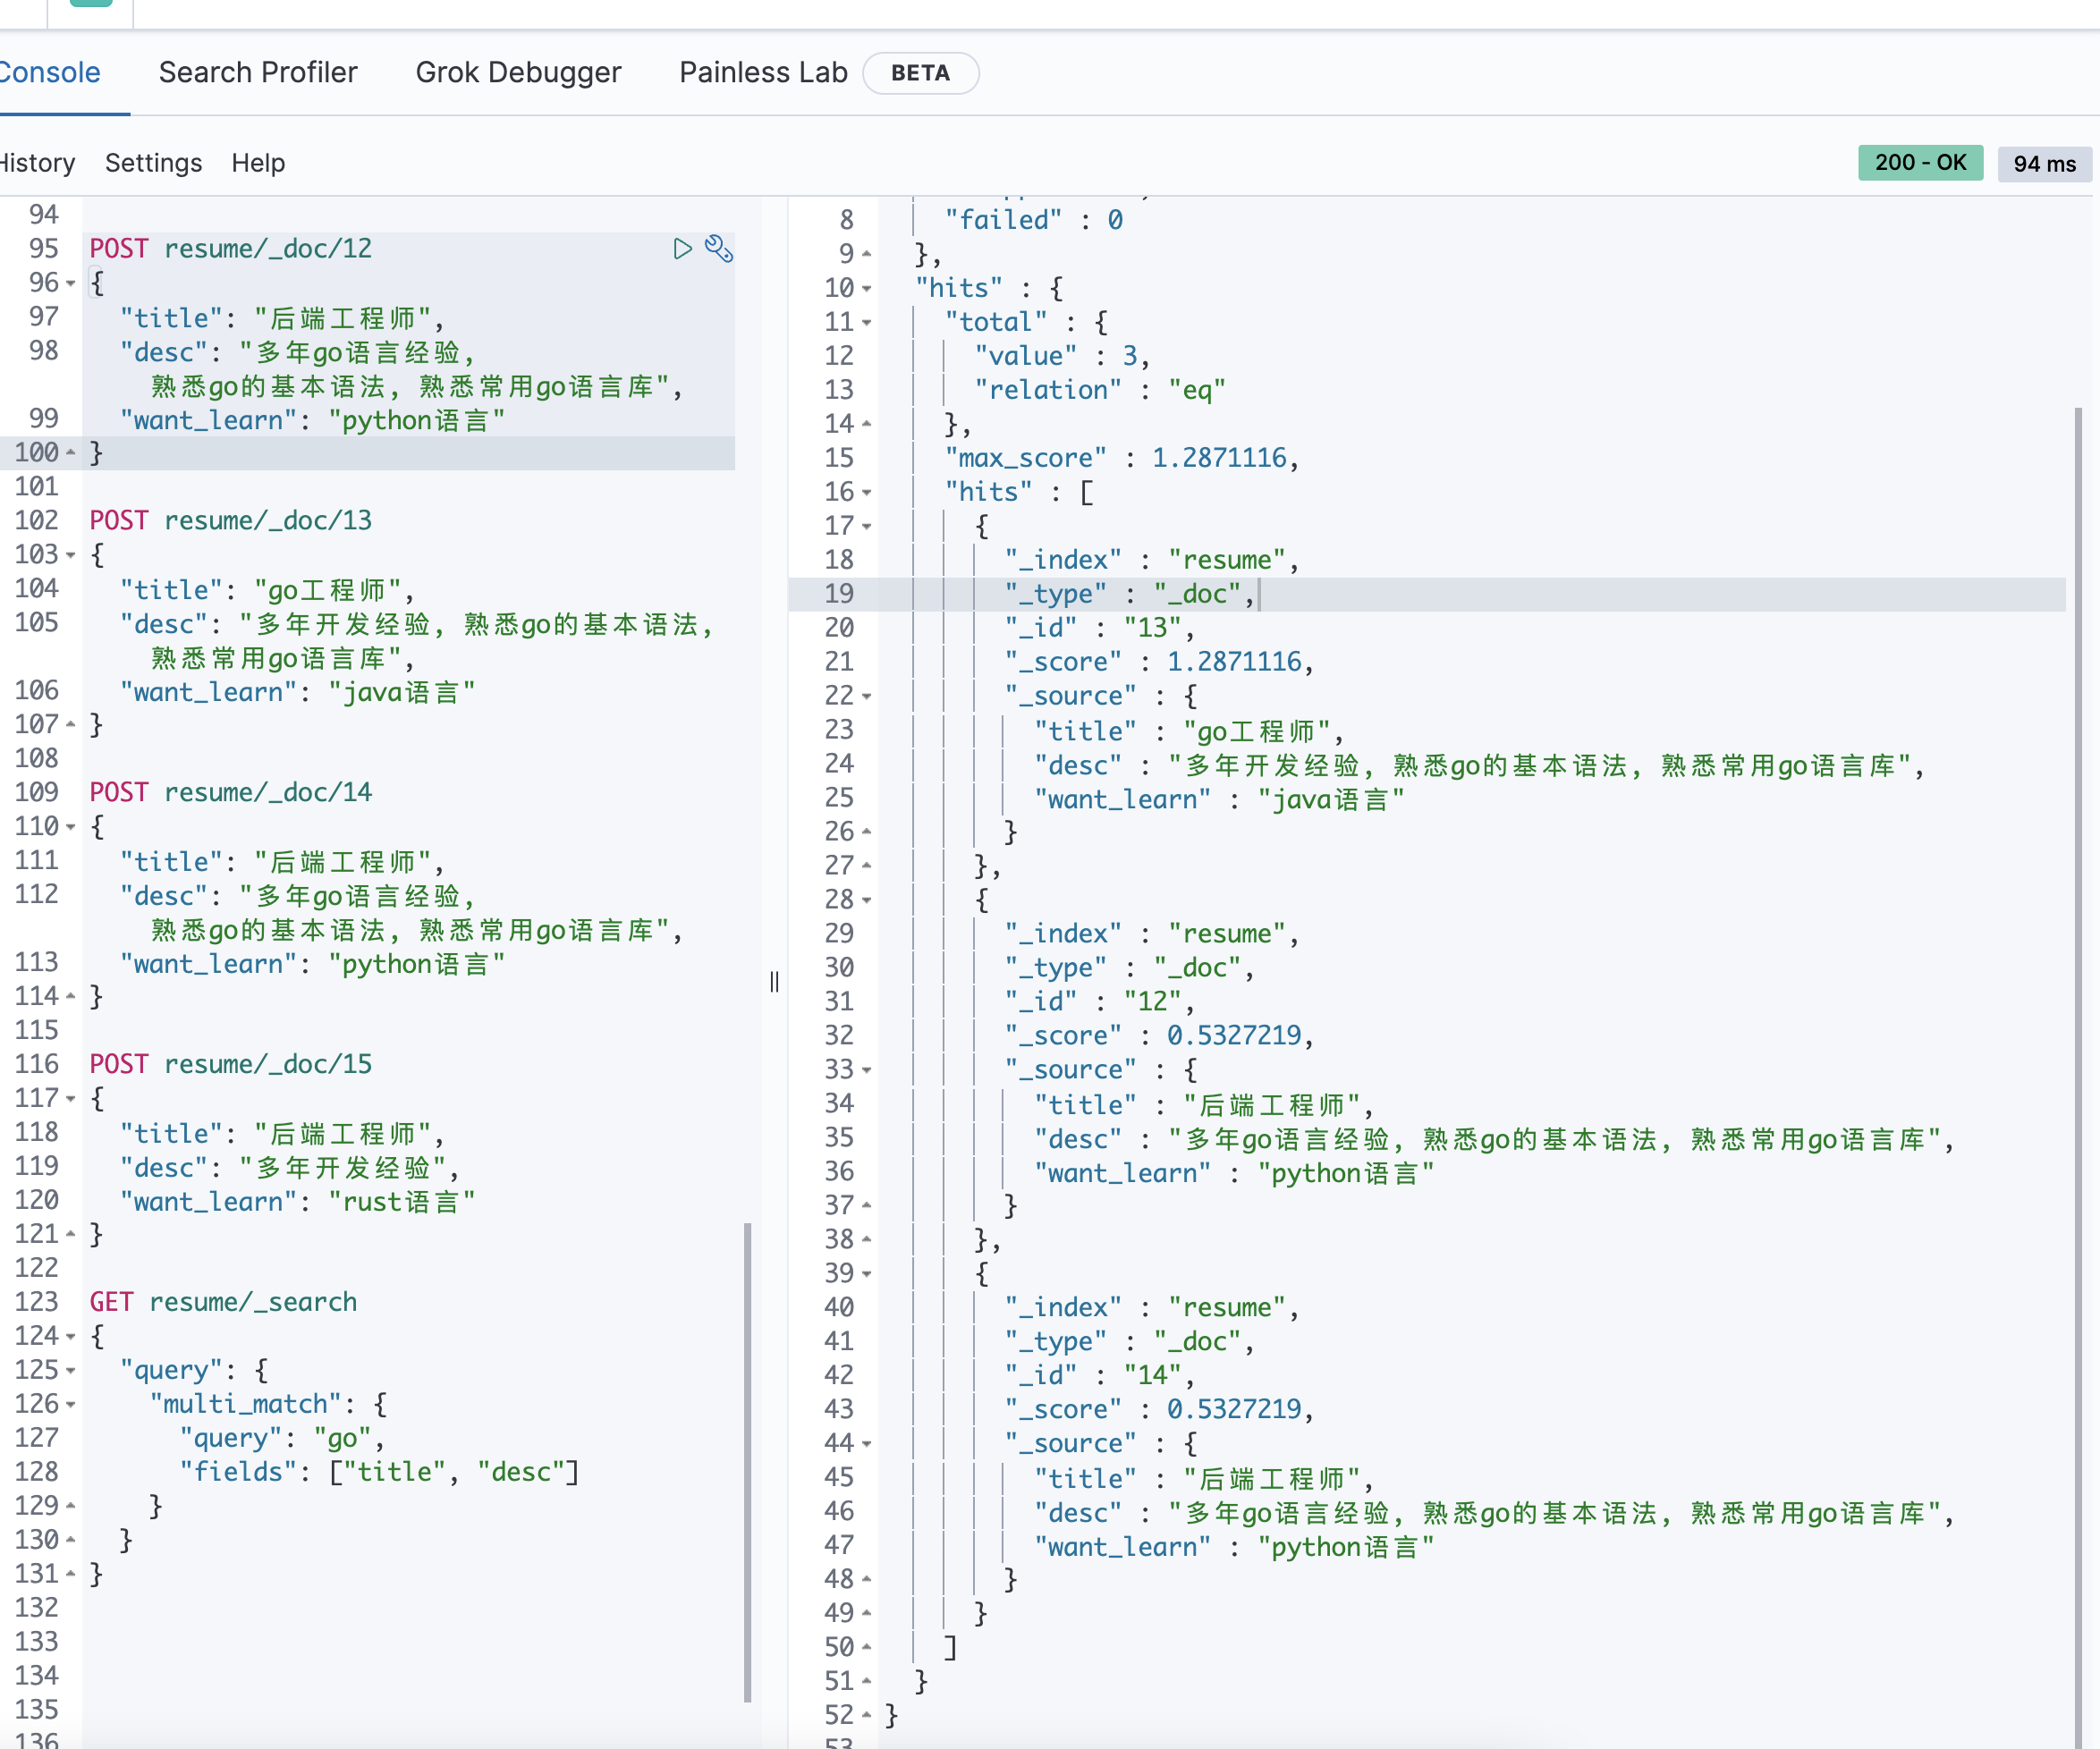
Task: Collapse the search body at line 124
Action: click(x=71, y=1337)
